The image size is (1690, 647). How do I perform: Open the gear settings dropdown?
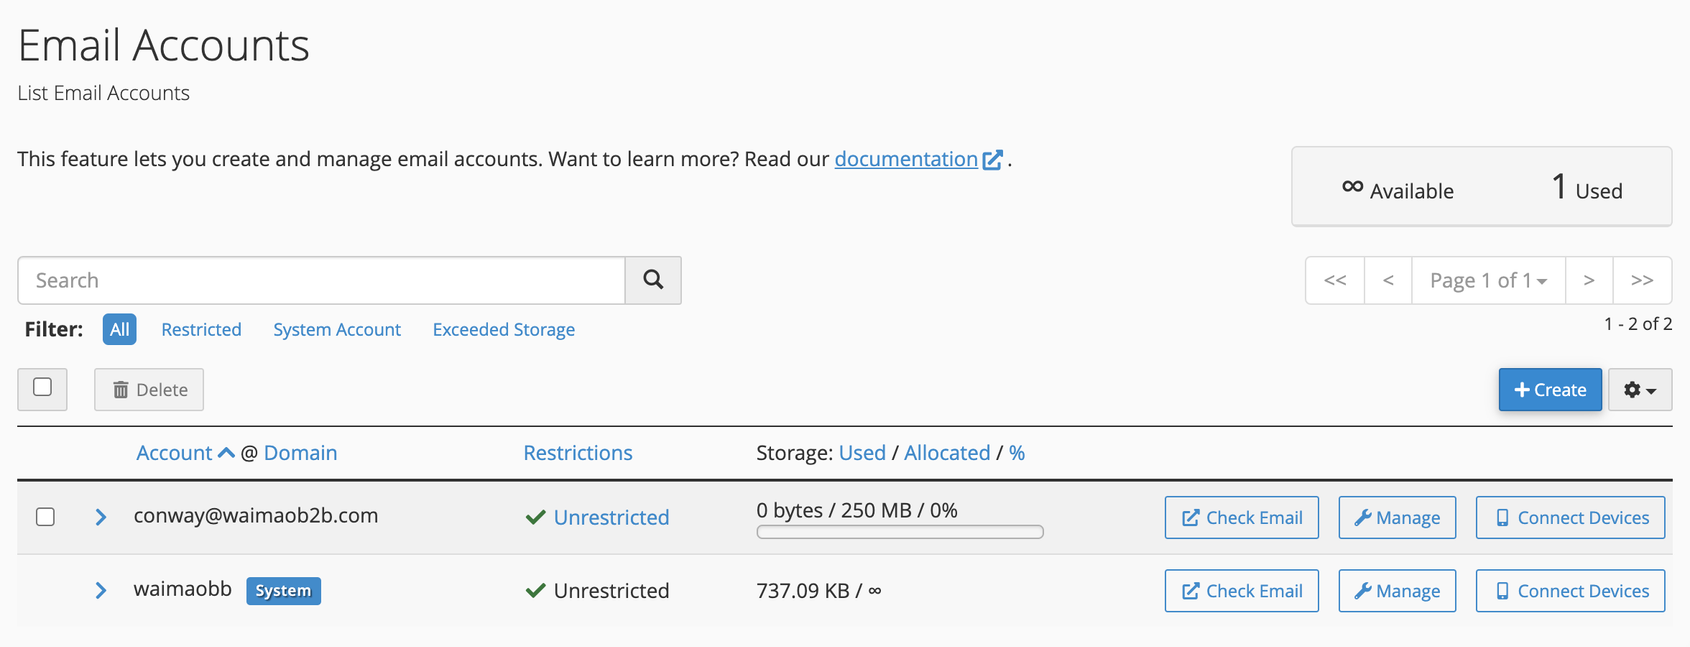1640,390
